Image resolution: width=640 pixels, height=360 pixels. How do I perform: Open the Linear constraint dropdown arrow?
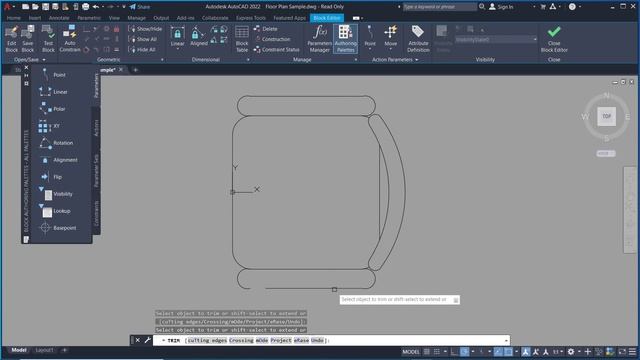coord(178,49)
